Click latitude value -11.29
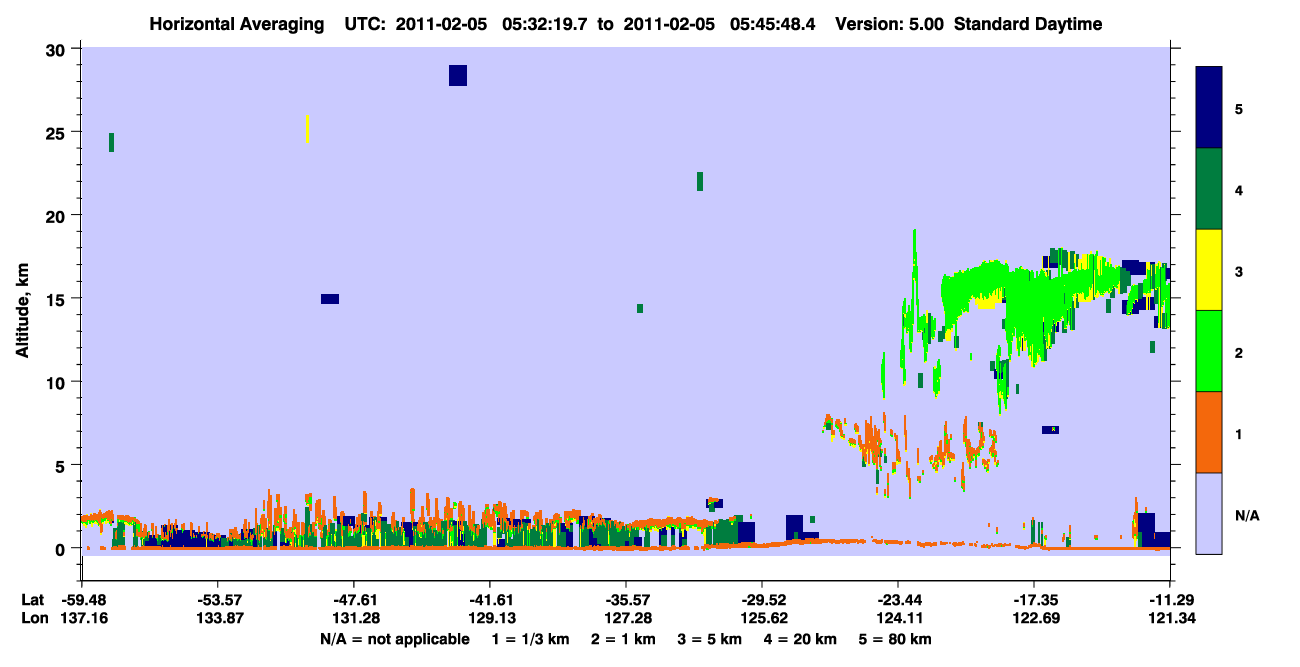 pos(1168,600)
